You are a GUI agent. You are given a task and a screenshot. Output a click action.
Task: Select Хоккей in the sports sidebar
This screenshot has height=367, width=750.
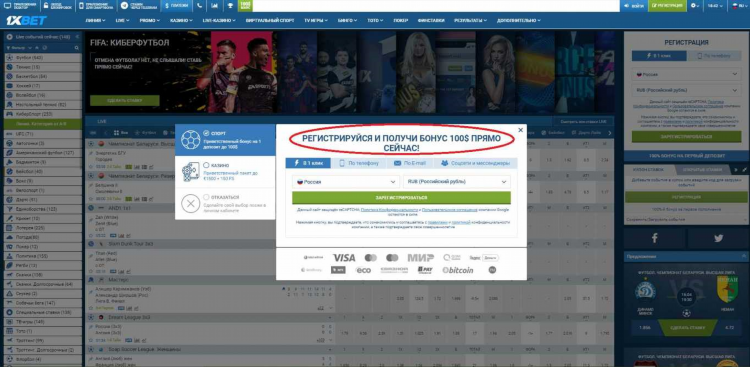(42, 86)
